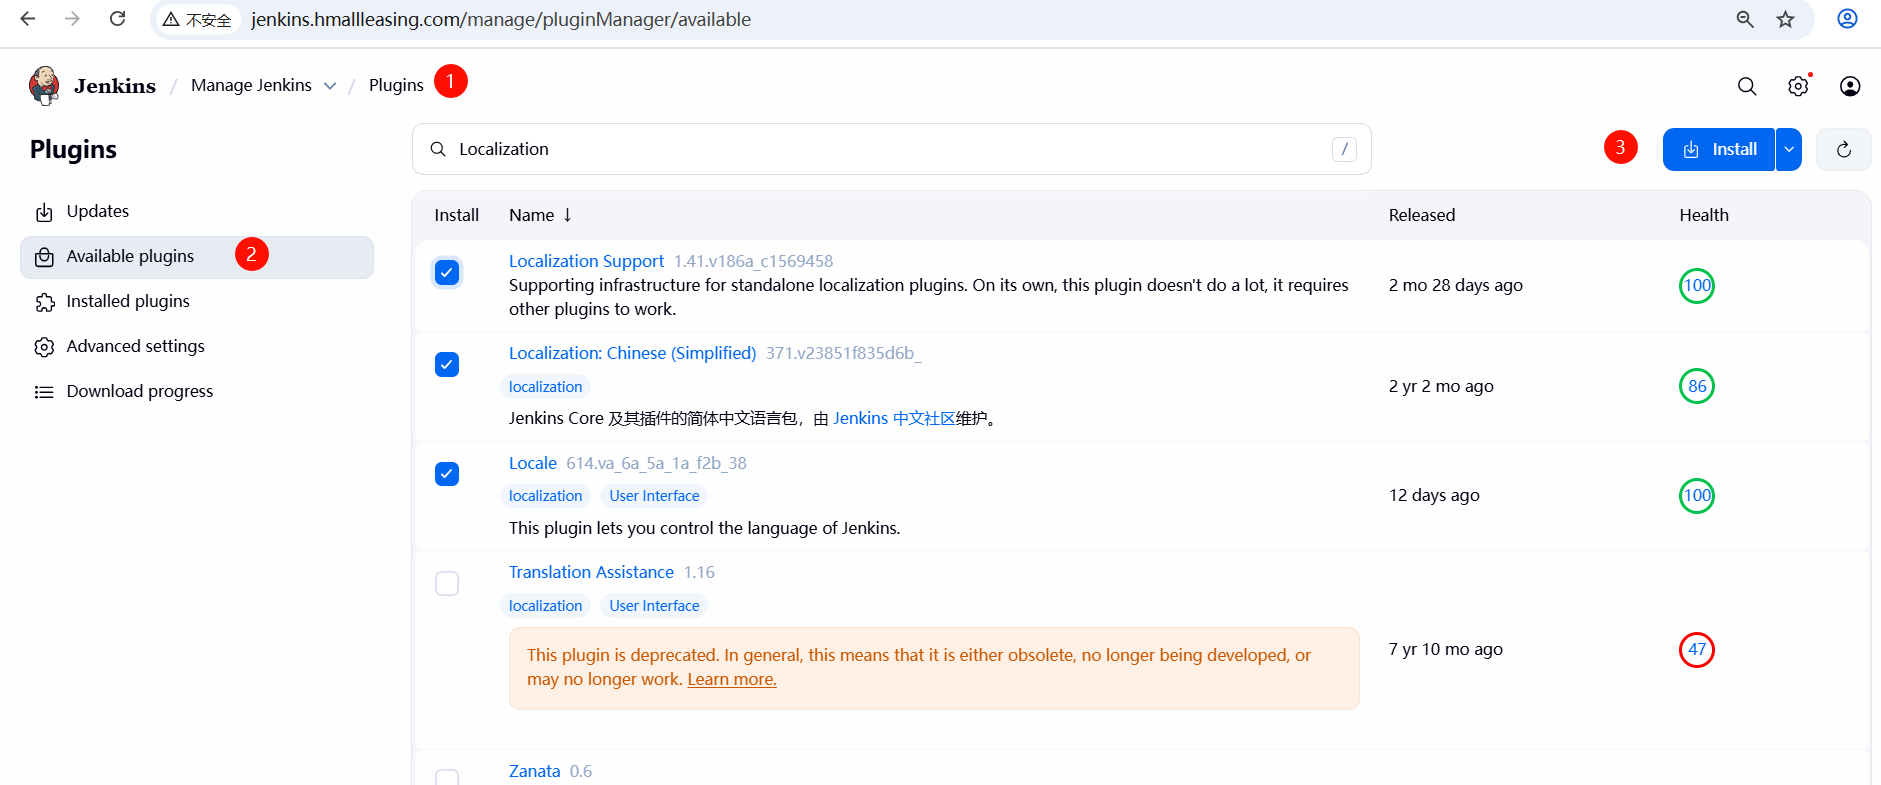The height and width of the screenshot is (785, 1881).
Task: Click the refresh plugins list icon button
Action: pos(1843,150)
